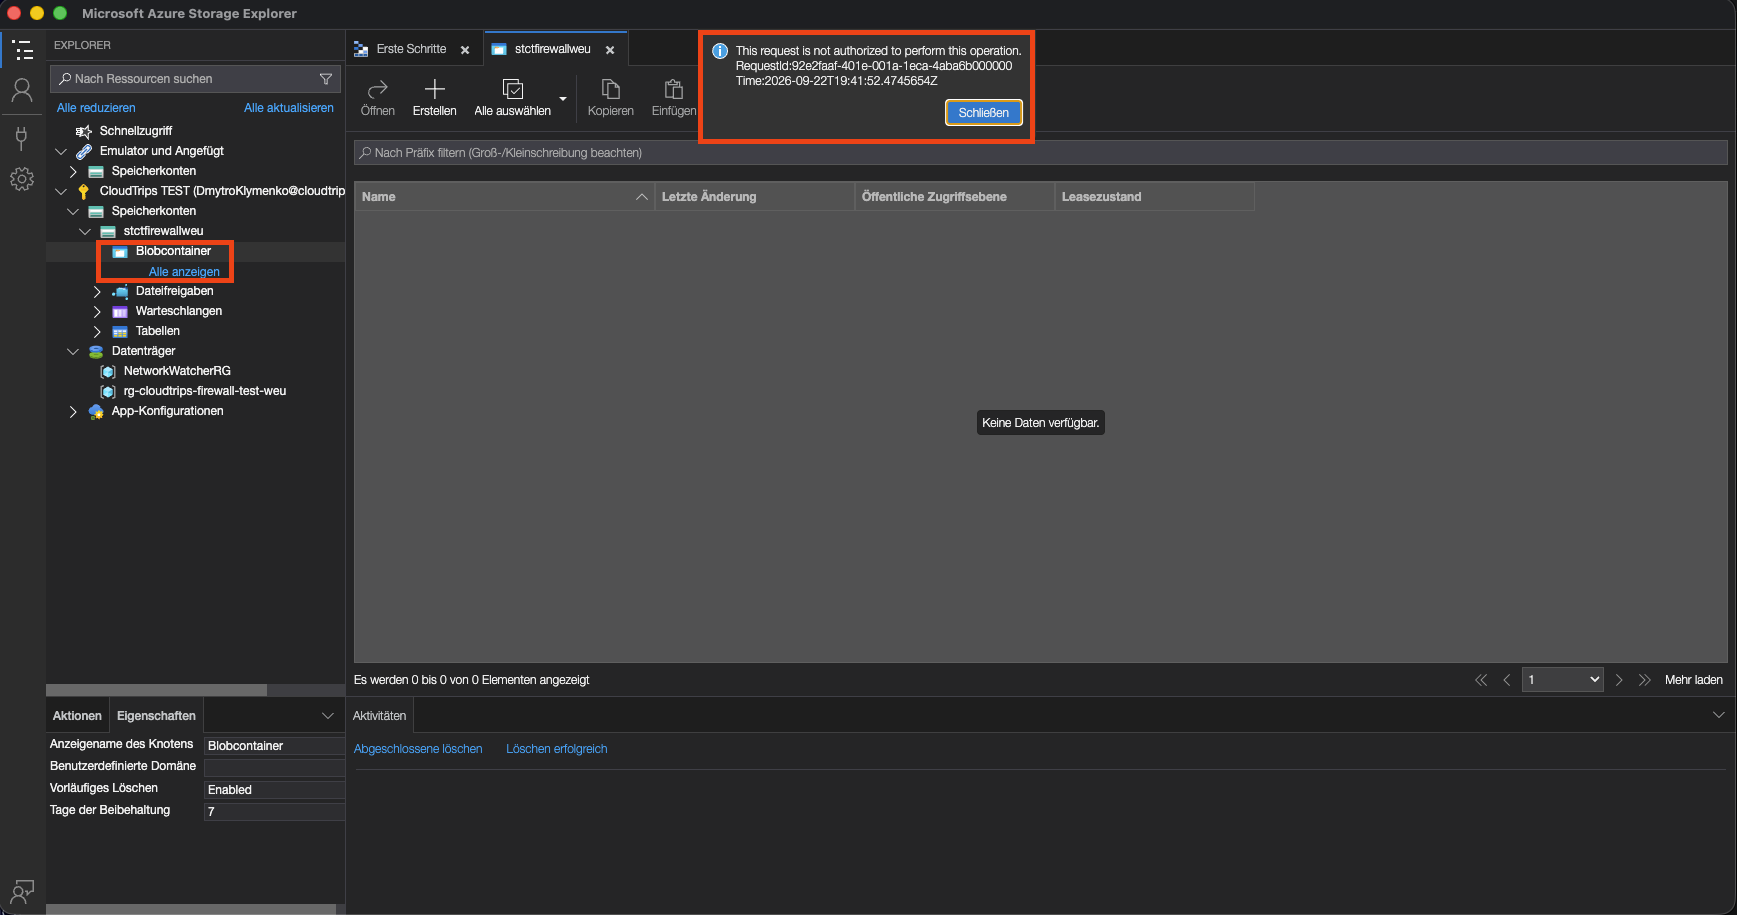Click the Kopieren toolbar button

(x=611, y=98)
